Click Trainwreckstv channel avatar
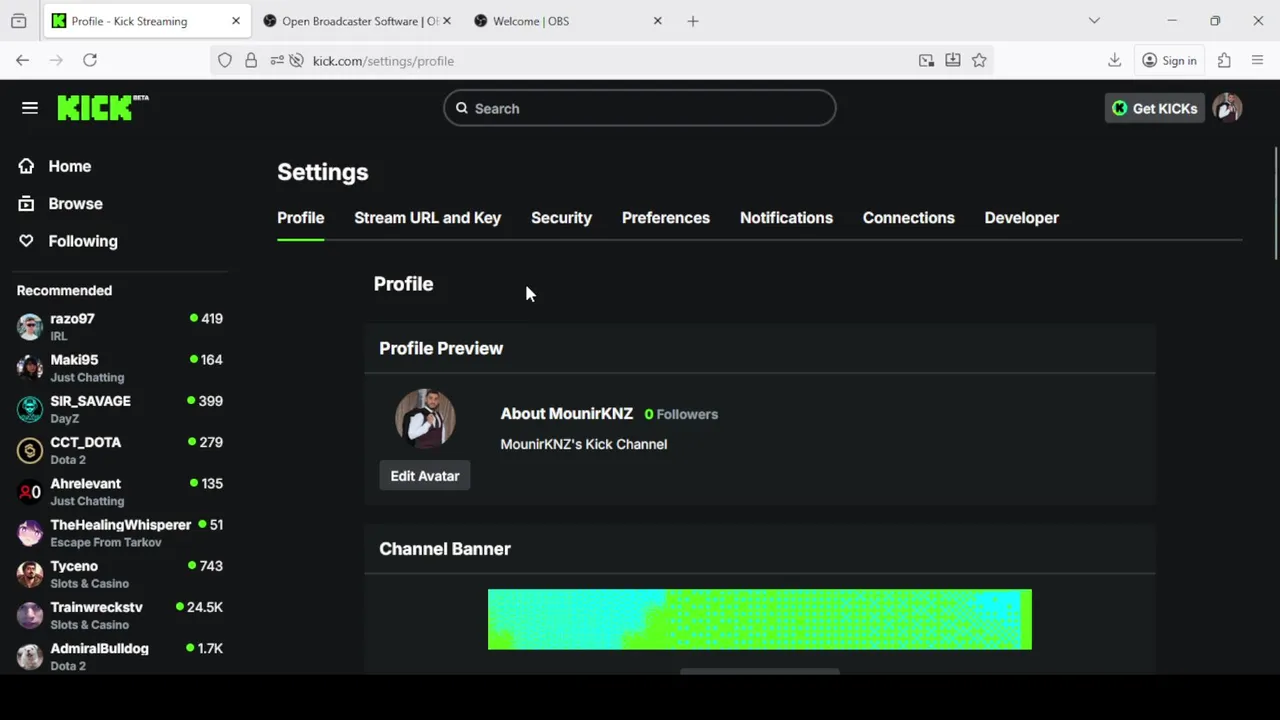 (x=30, y=615)
